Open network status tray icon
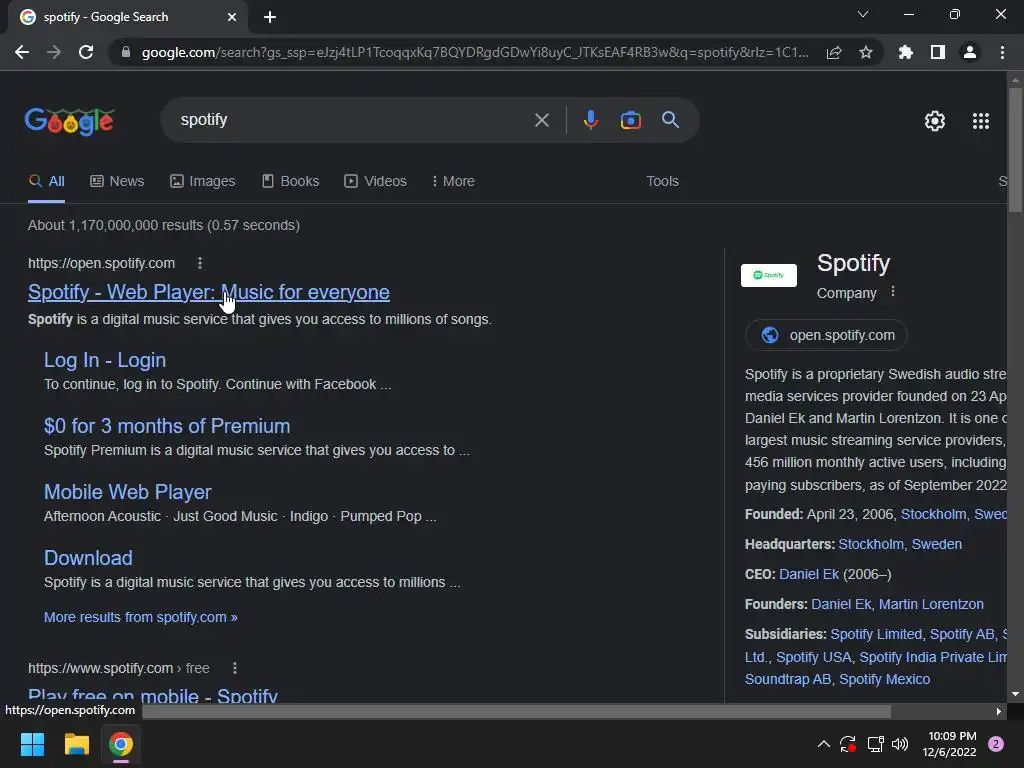Image resolution: width=1024 pixels, height=768 pixels. pos(875,744)
